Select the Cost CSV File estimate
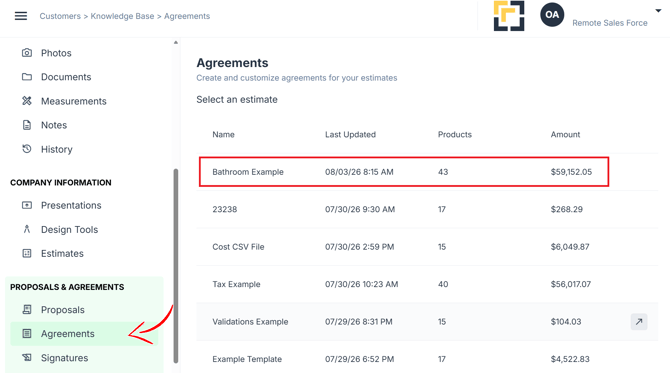The image size is (670, 373). coord(427,247)
